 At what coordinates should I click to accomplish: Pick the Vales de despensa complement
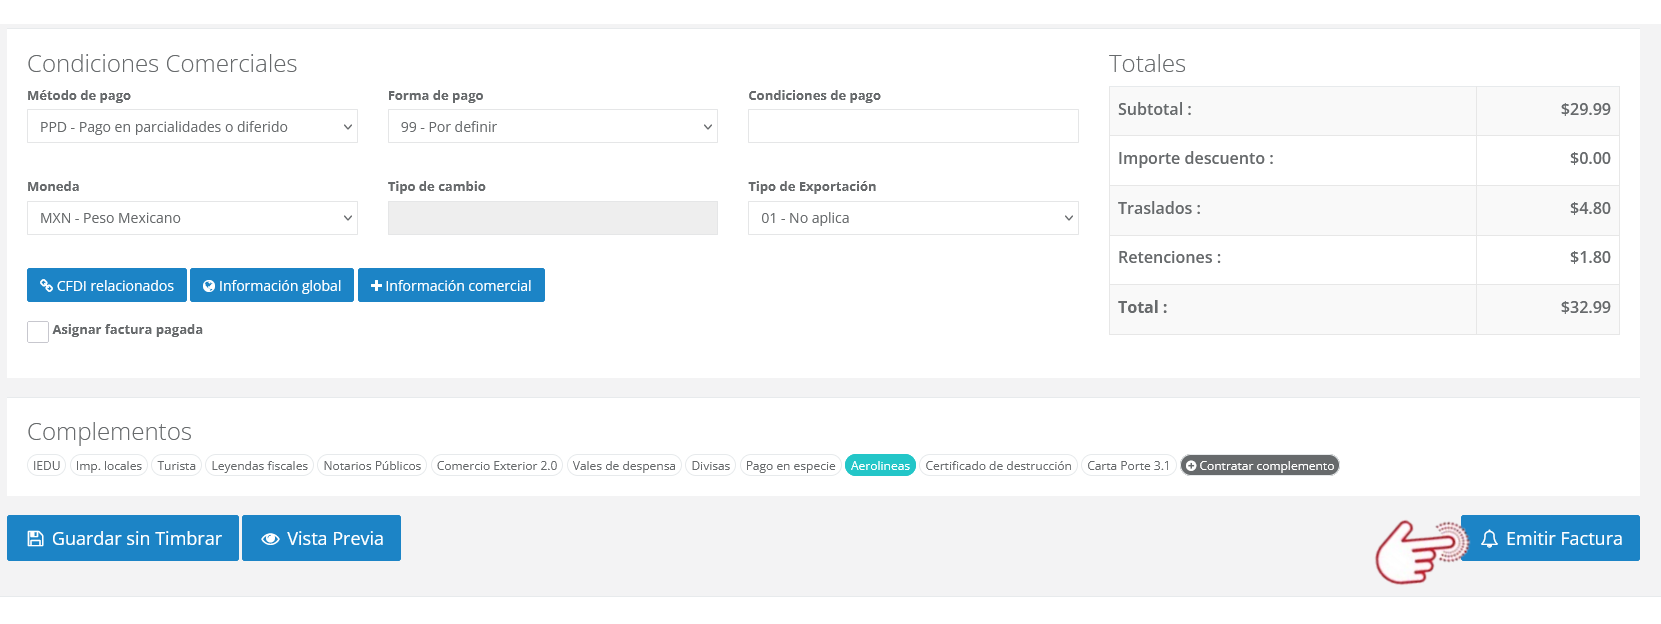[x=624, y=466]
